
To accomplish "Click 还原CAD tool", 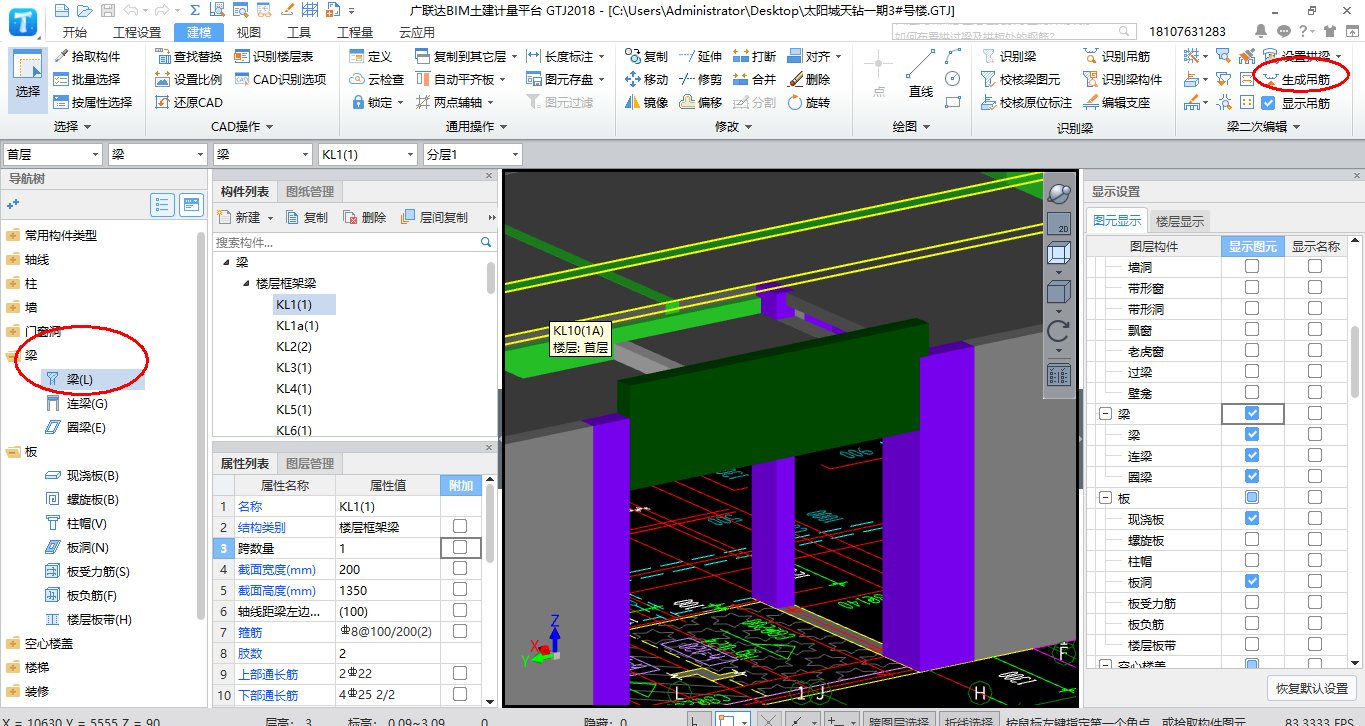I will (x=189, y=102).
